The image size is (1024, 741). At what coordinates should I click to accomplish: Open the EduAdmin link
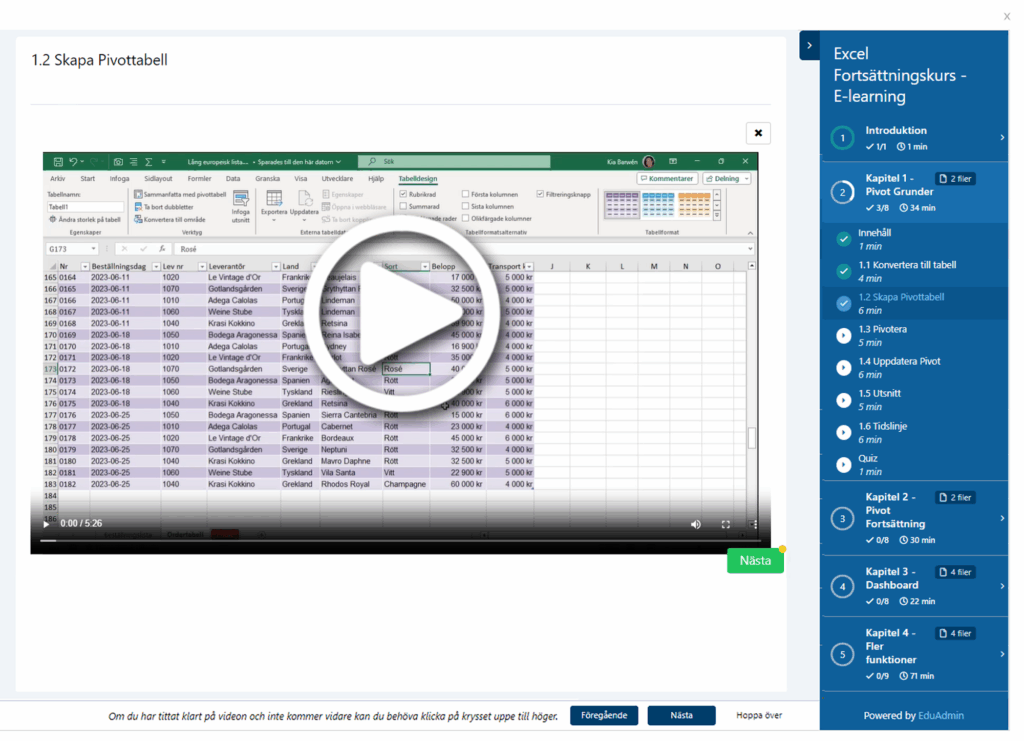pyautogui.click(x=940, y=716)
